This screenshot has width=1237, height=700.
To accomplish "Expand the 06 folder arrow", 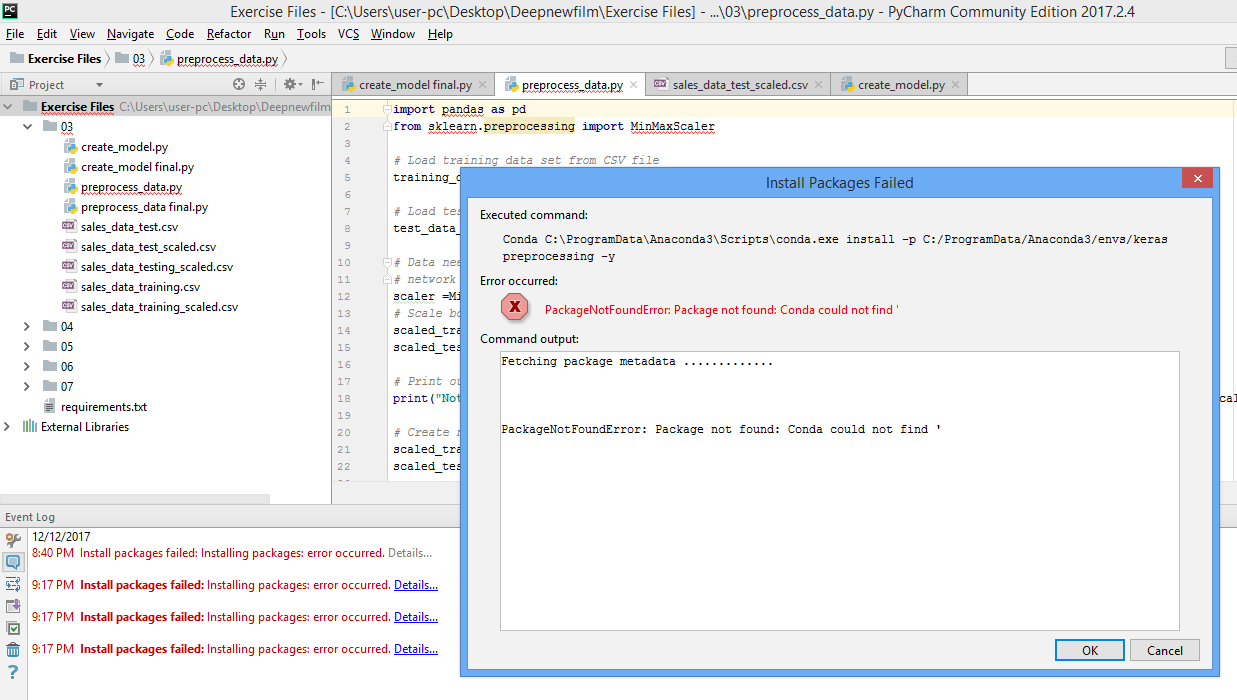I will click(x=28, y=367).
